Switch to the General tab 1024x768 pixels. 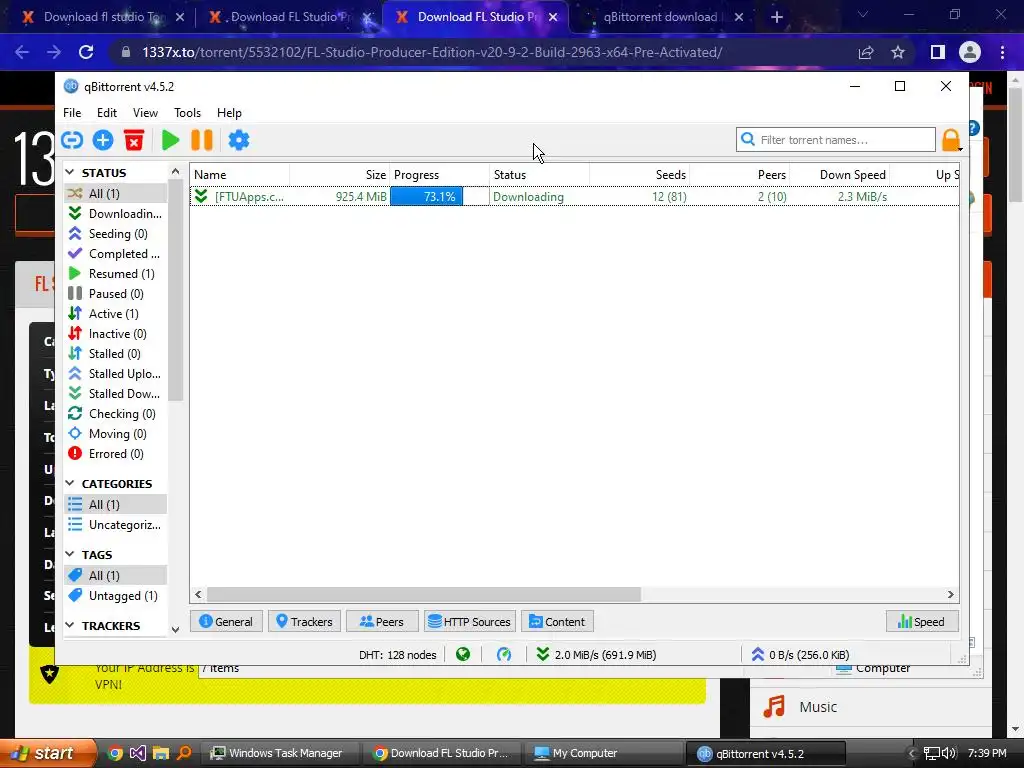[x=226, y=622]
